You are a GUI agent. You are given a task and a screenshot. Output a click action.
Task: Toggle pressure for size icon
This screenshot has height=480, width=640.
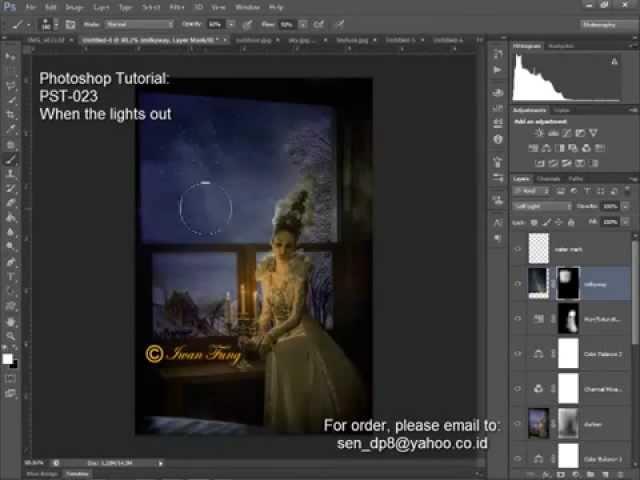tap(340, 24)
